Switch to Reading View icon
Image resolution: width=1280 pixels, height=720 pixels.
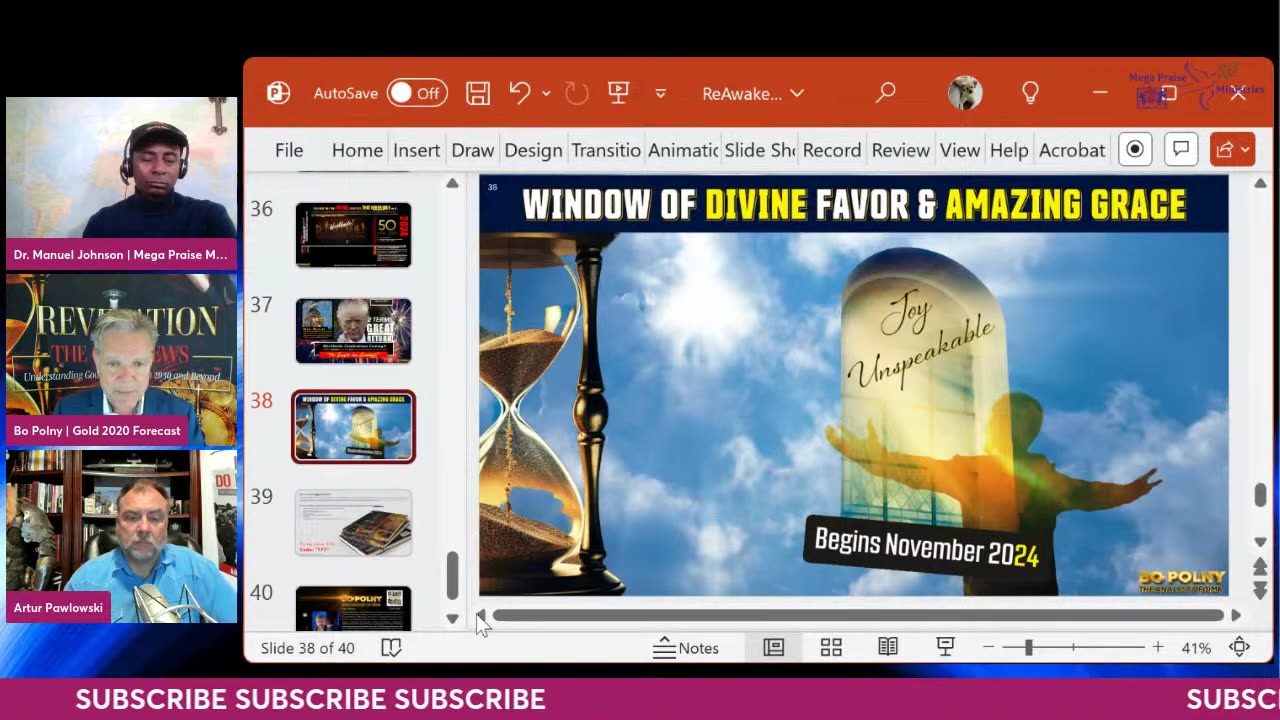(x=888, y=648)
